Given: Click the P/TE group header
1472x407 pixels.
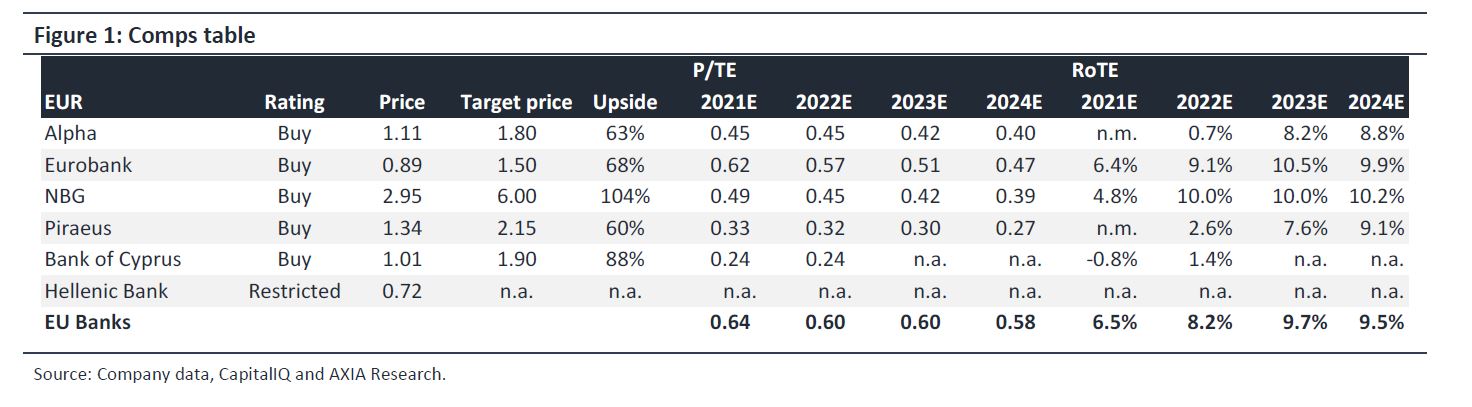Looking at the screenshot, I should tap(721, 70).
